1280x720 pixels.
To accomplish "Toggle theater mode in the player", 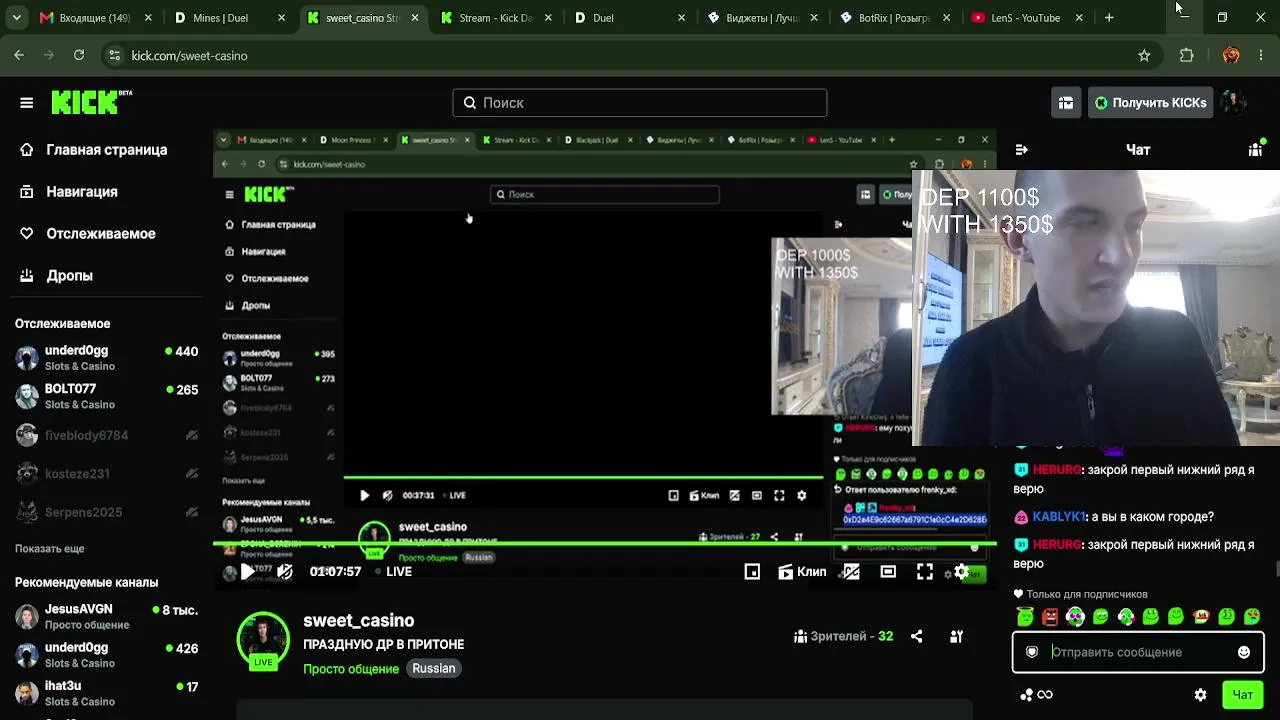I will click(x=888, y=572).
